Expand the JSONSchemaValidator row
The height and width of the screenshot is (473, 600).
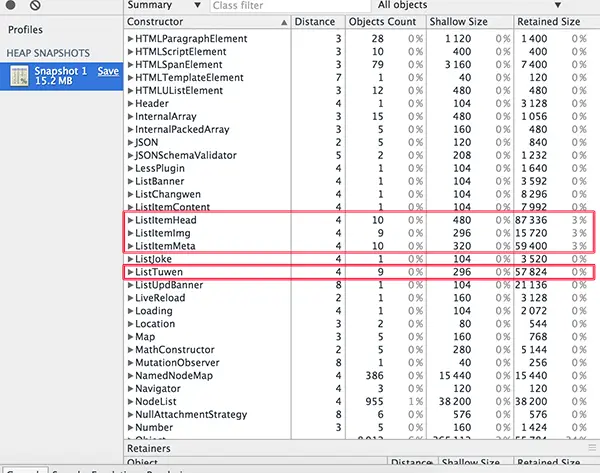pyautogui.click(x=130, y=155)
